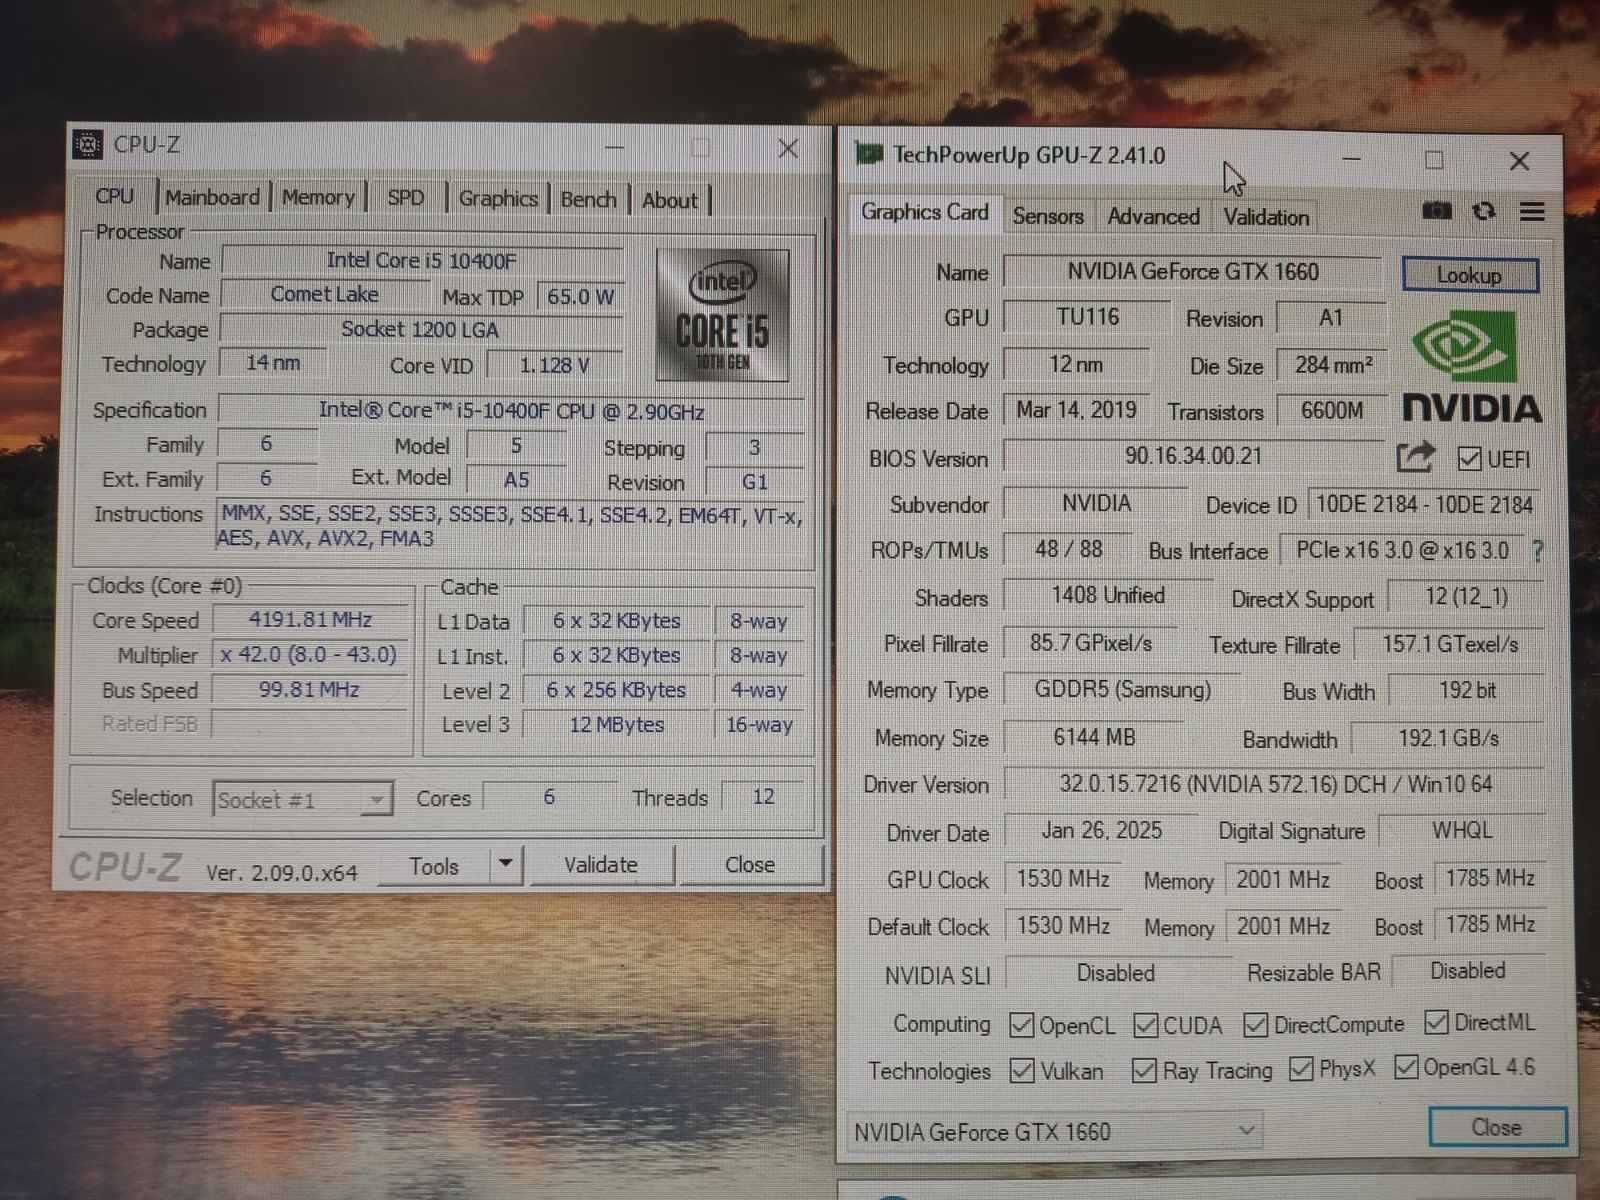Switch to the Bench tab
This screenshot has height=1200, width=1600.
pyautogui.click(x=588, y=199)
